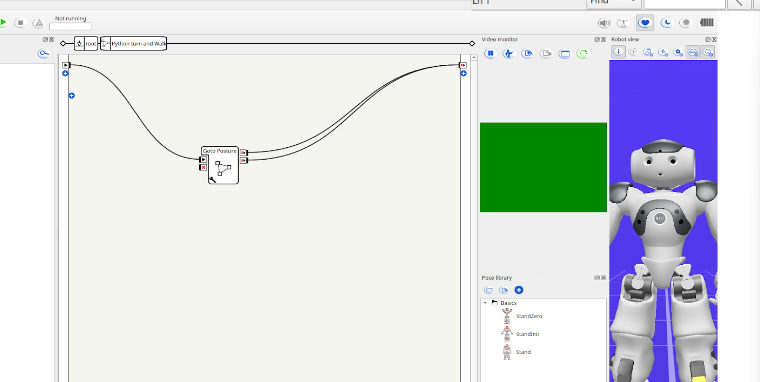Add an input with the upper left plus
The image size is (760, 382).
(x=65, y=73)
